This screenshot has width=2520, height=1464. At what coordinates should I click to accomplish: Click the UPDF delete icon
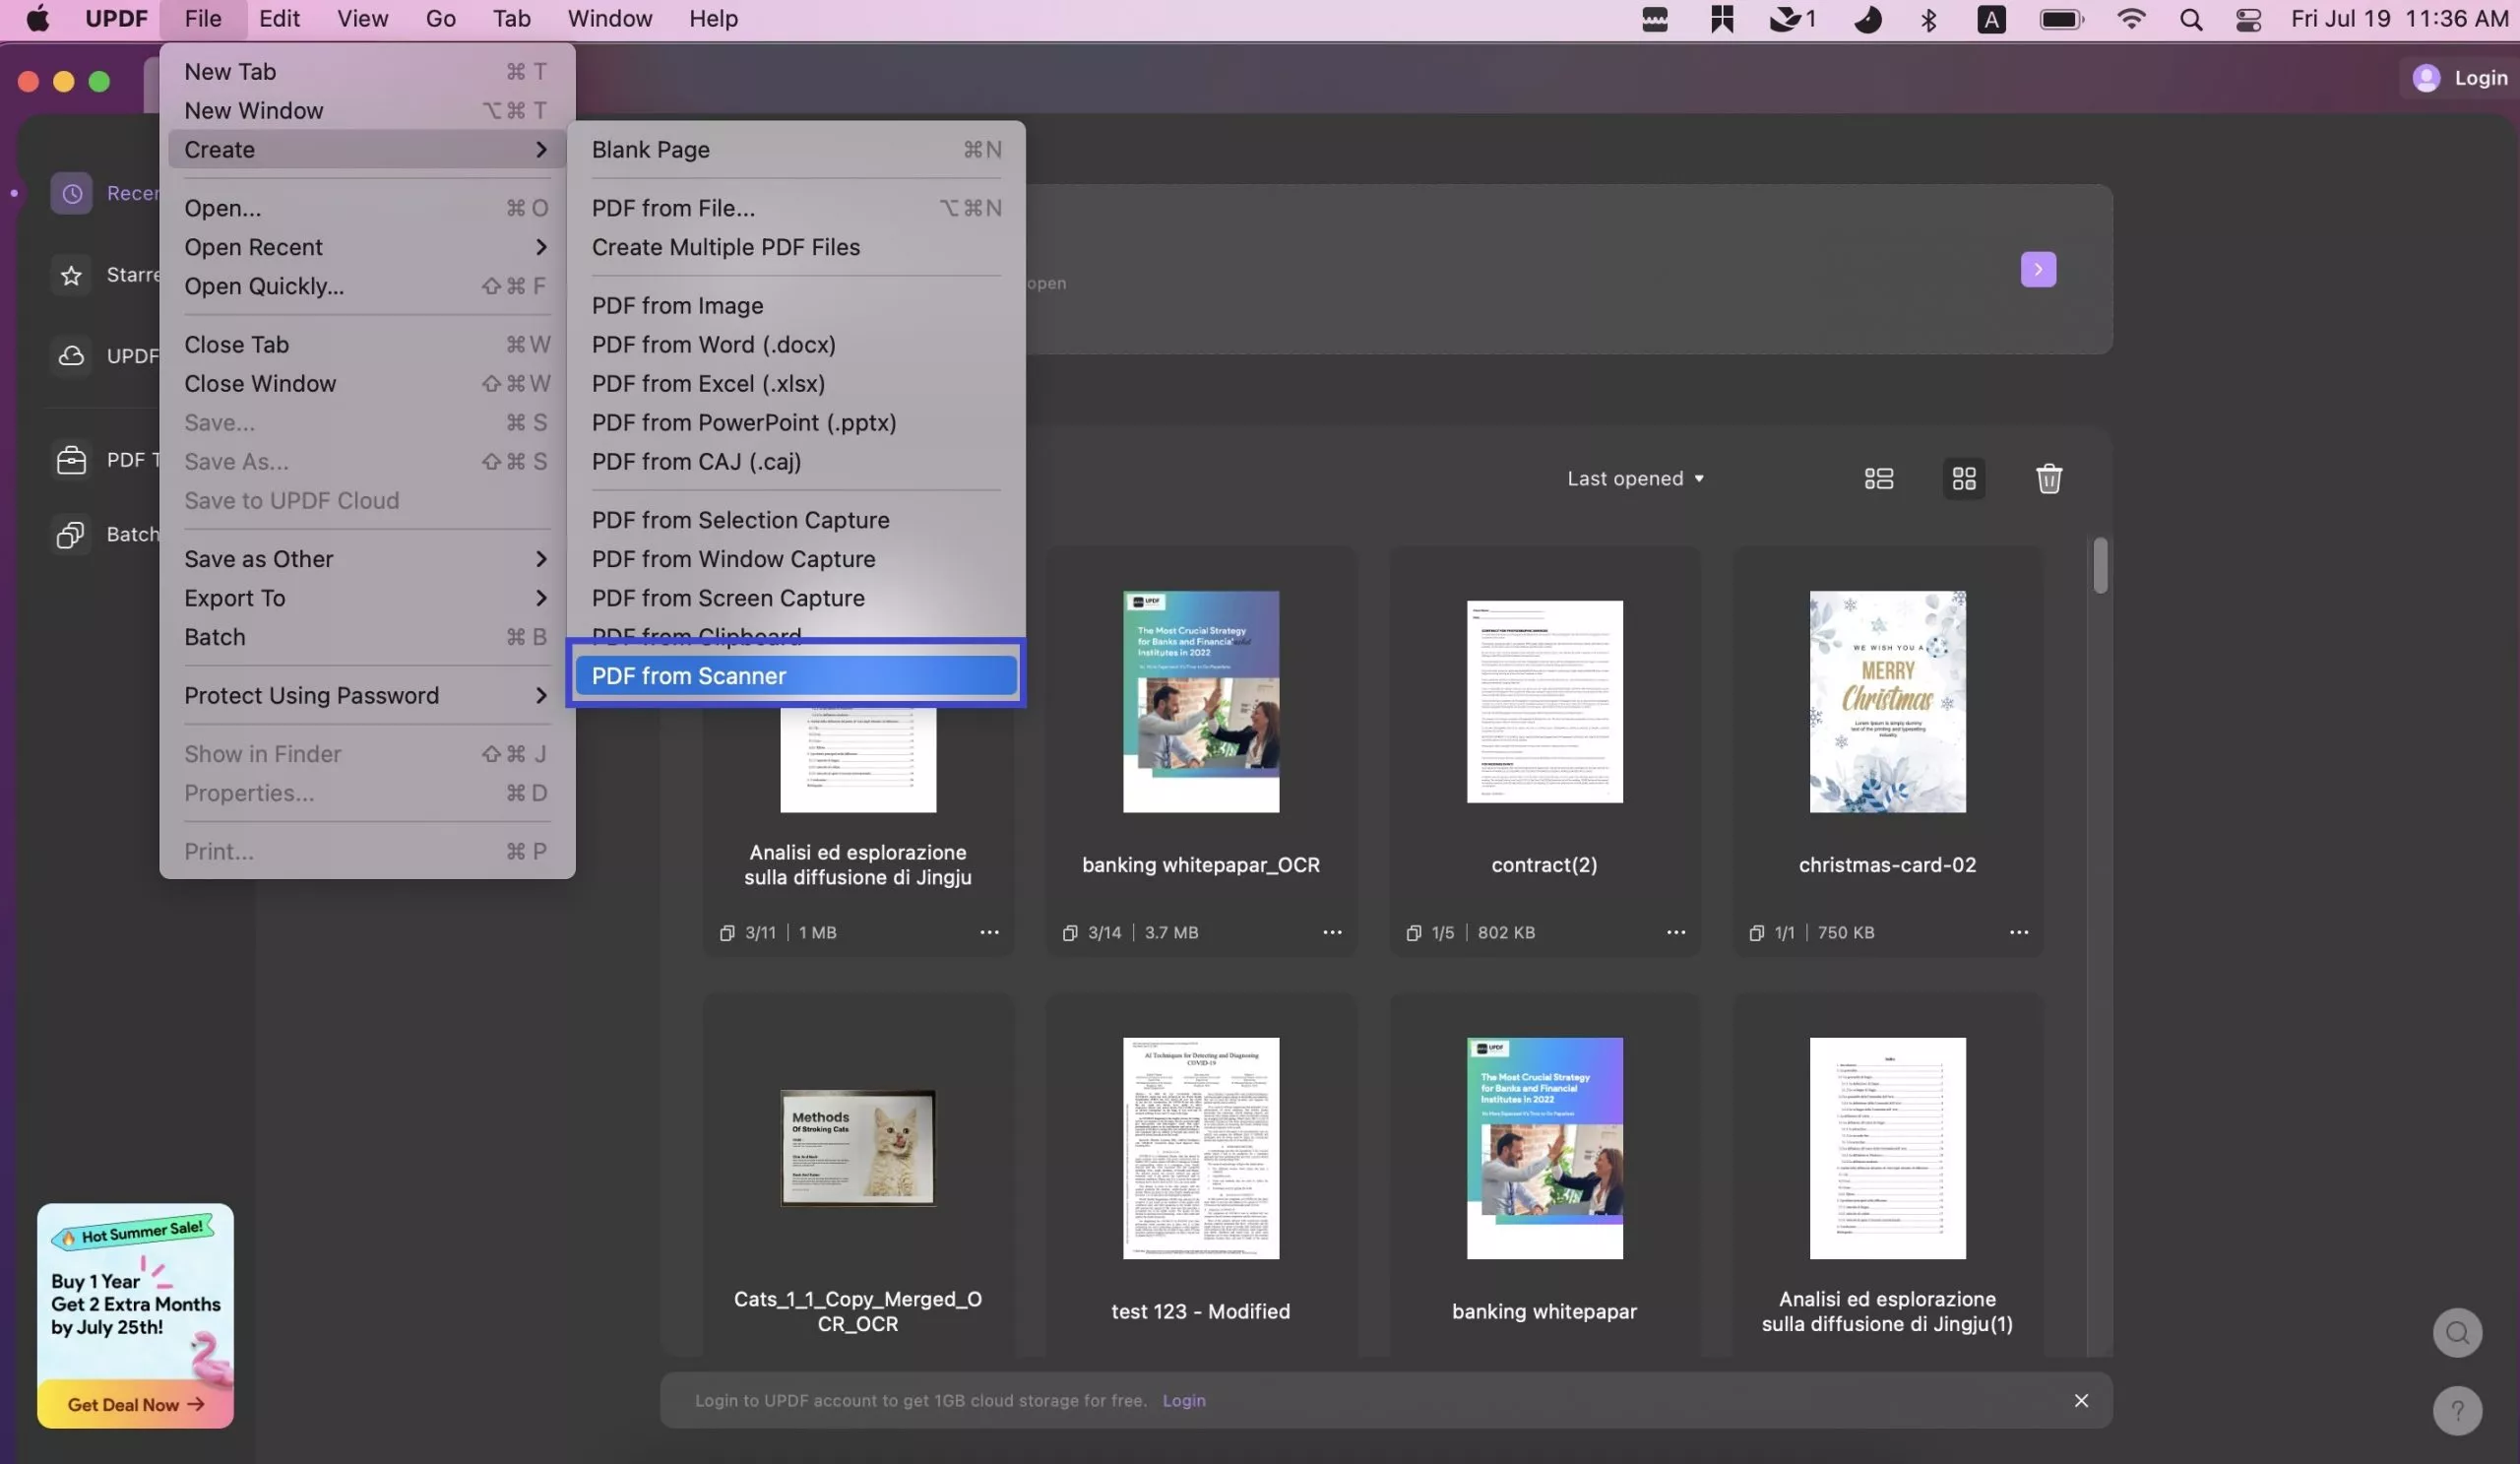2047,477
